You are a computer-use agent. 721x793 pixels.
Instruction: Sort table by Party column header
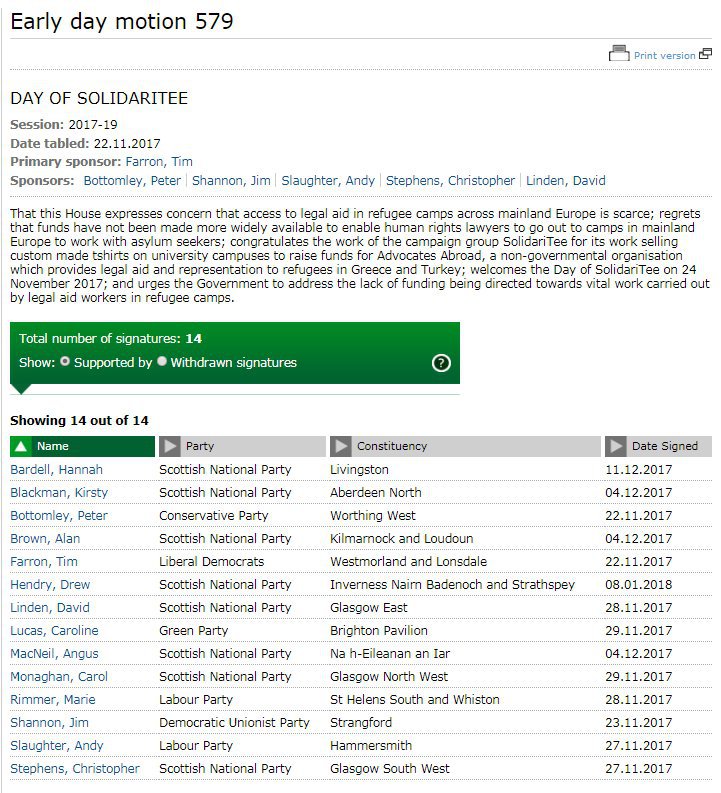(x=200, y=446)
